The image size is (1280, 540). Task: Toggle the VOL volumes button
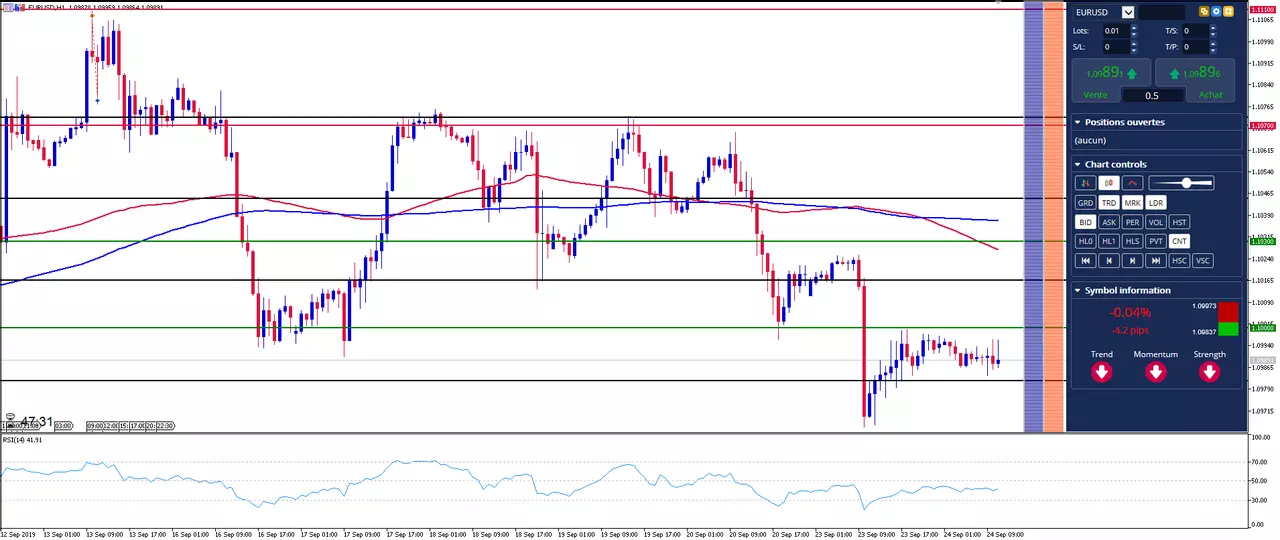[x=1156, y=222]
